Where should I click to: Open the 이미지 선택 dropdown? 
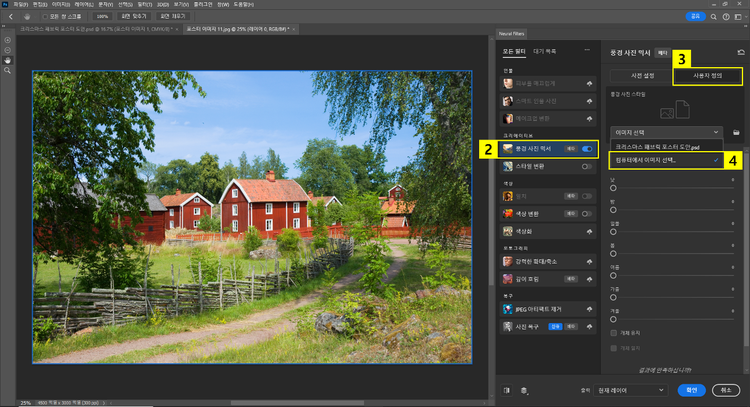tap(666, 132)
